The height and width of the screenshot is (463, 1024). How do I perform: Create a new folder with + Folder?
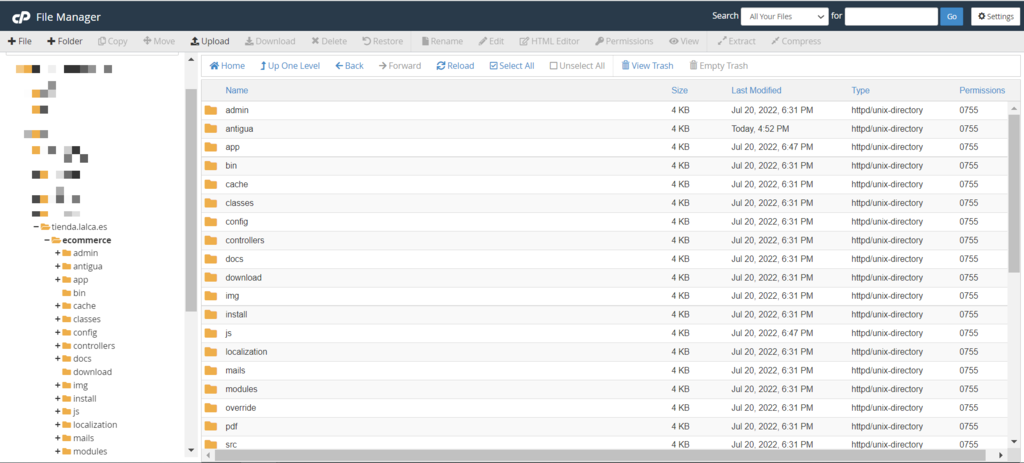pos(65,41)
